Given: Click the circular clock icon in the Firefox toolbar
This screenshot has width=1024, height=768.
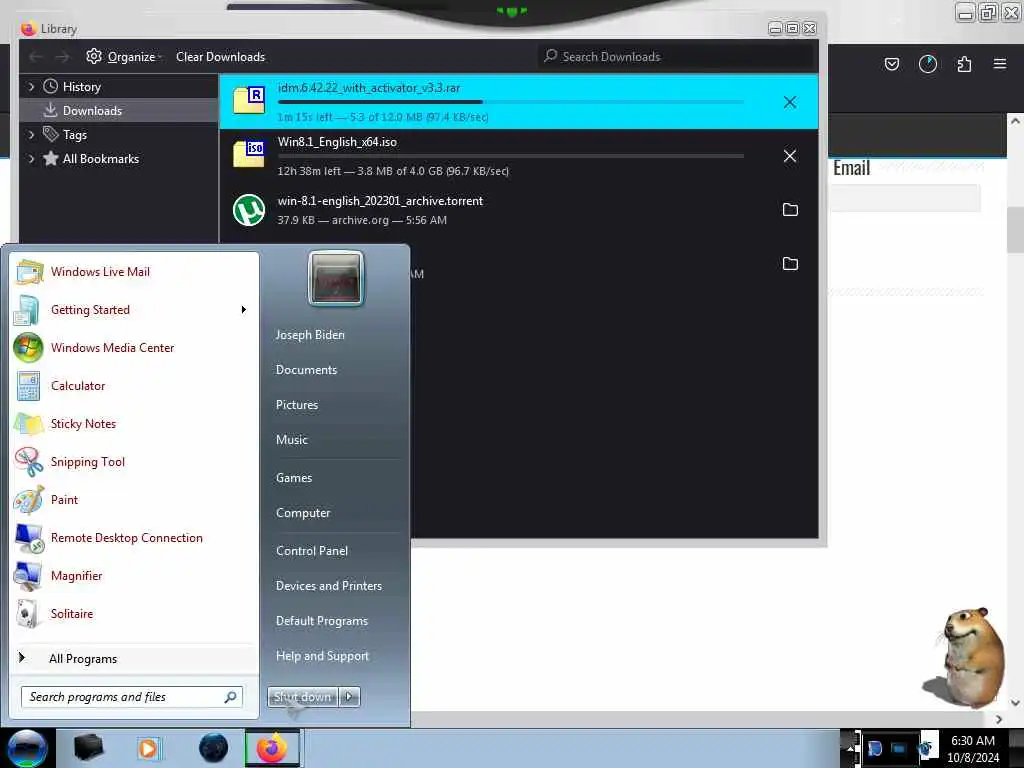Looking at the screenshot, I should [x=928, y=64].
